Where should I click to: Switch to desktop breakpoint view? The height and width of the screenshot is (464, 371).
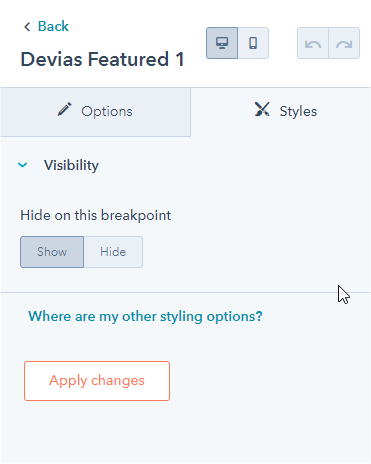(222, 43)
